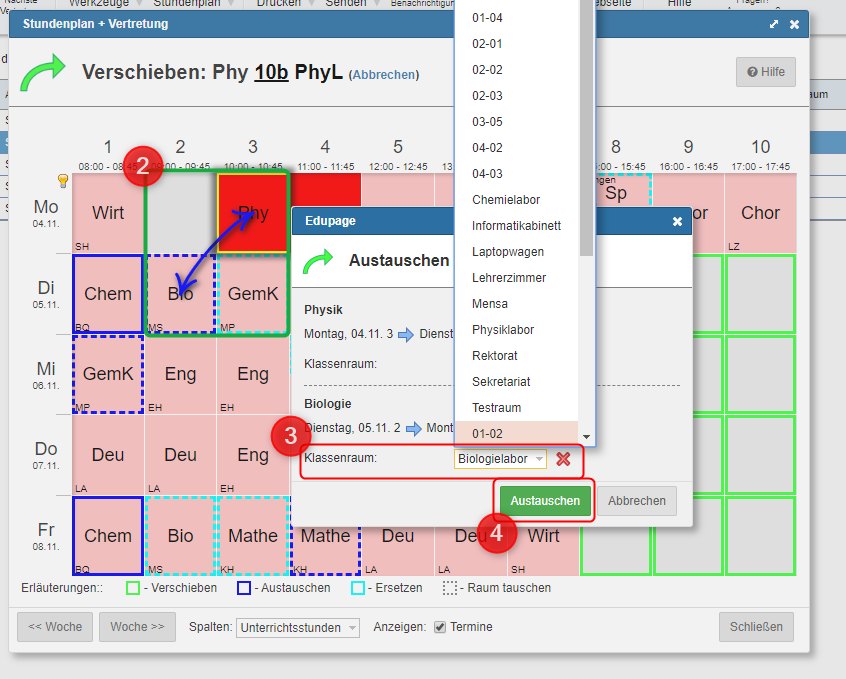Select Wednesday's GemK lesson in period 1
Image resolution: width=846 pixels, height=679 pixels.
pyautogui.click(x=108, y=374)
